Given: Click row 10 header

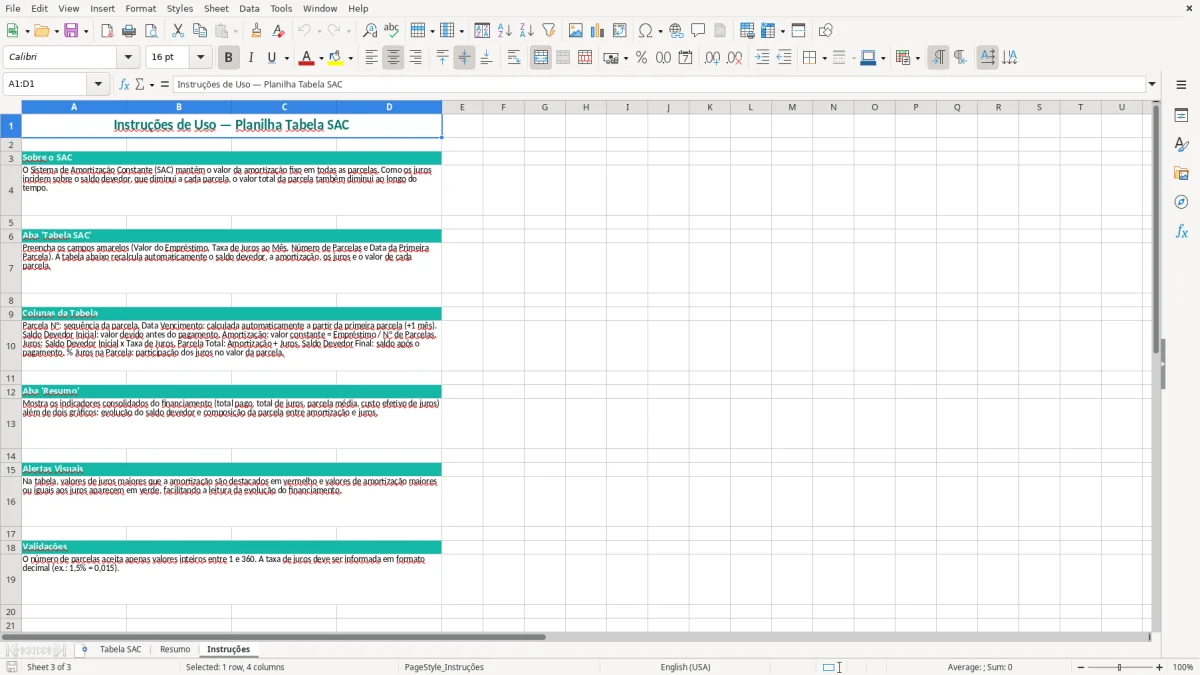Looking at the screenshot, I should (x=11, y=346).
